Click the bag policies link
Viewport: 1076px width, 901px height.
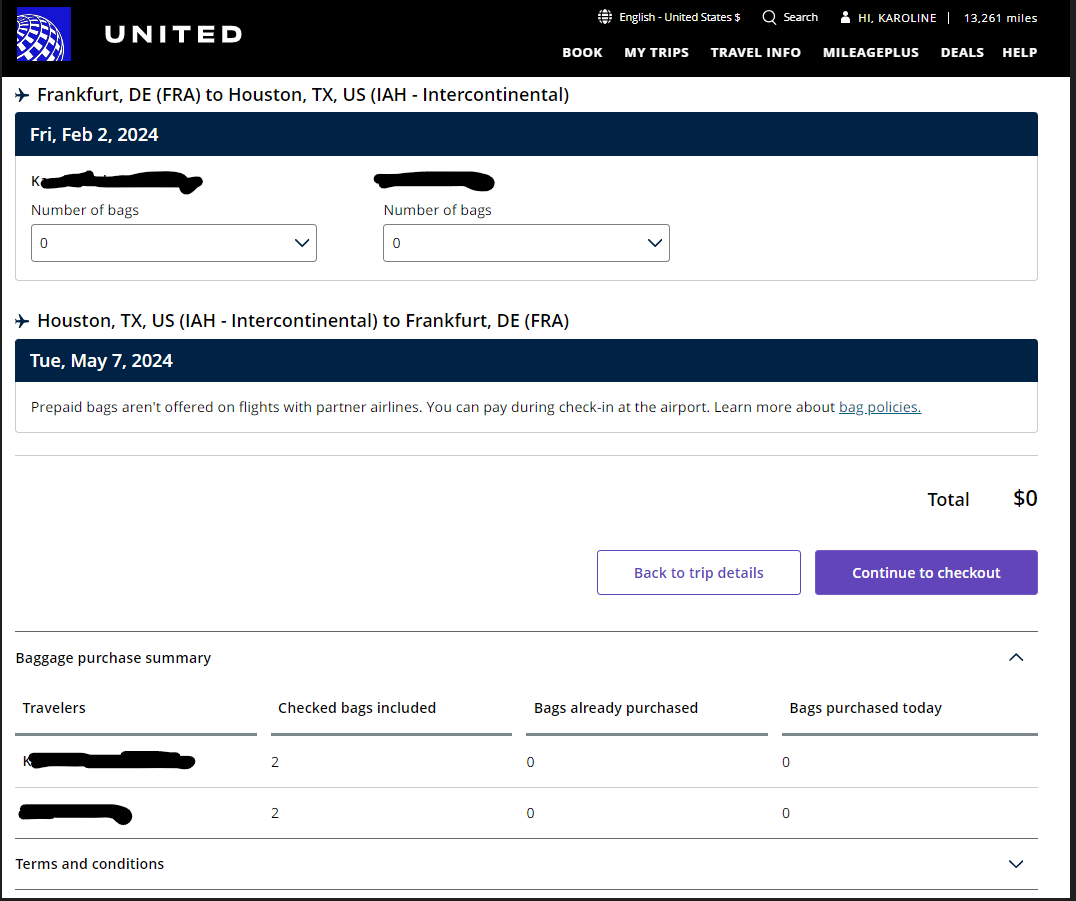879,407
